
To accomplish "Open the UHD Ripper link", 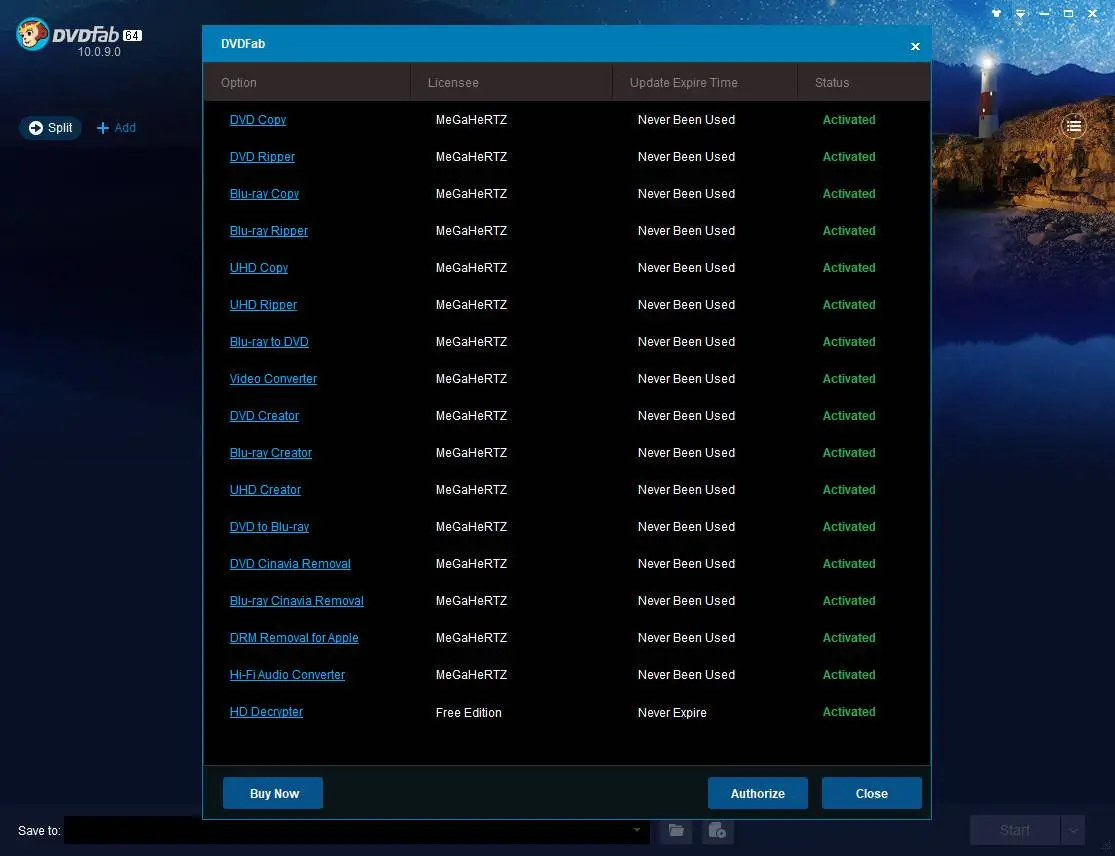I will (263, 304).
